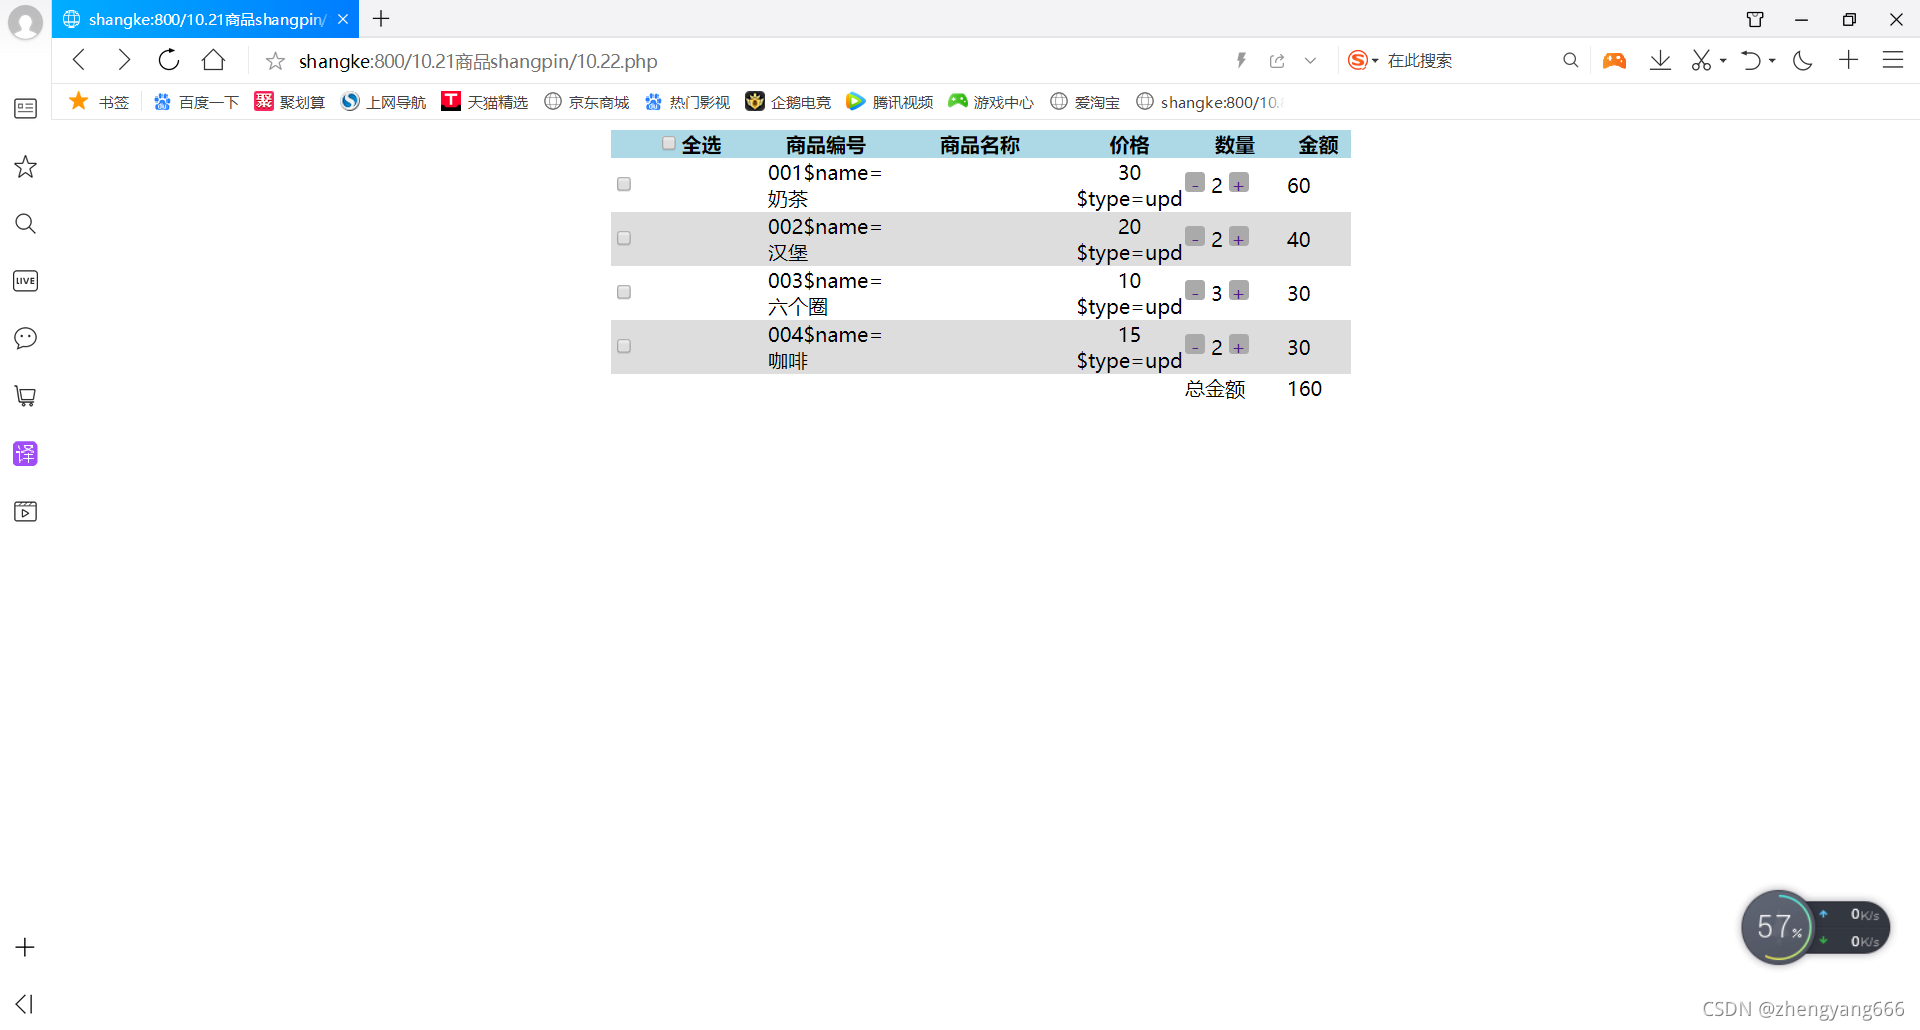Open the LIVE sidebar icon
Screen dimensions: 1920x1030
26,281
